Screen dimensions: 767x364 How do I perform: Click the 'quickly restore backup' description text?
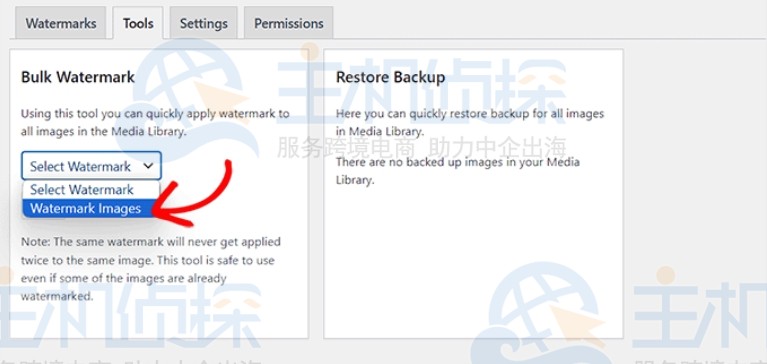[470, 123]
